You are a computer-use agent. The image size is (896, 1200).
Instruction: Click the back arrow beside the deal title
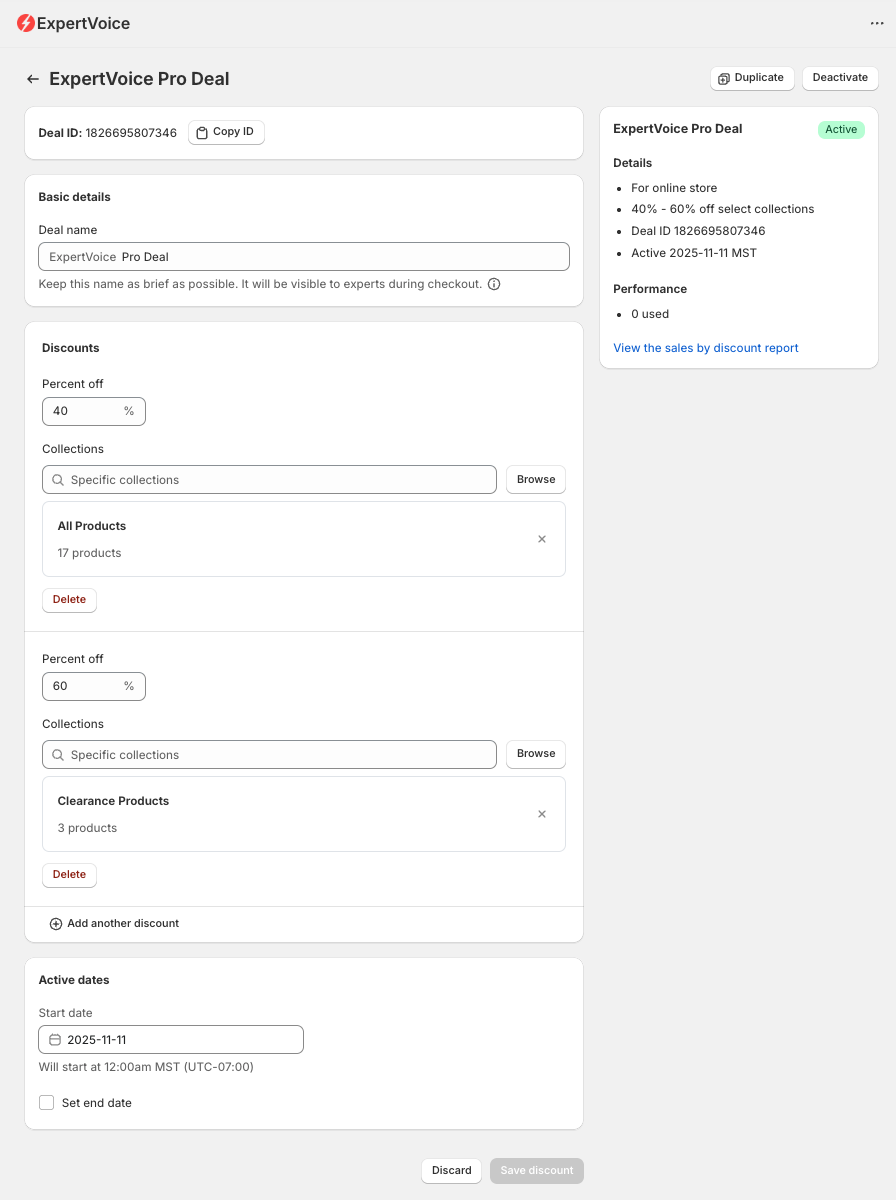[x=33, y=79]
